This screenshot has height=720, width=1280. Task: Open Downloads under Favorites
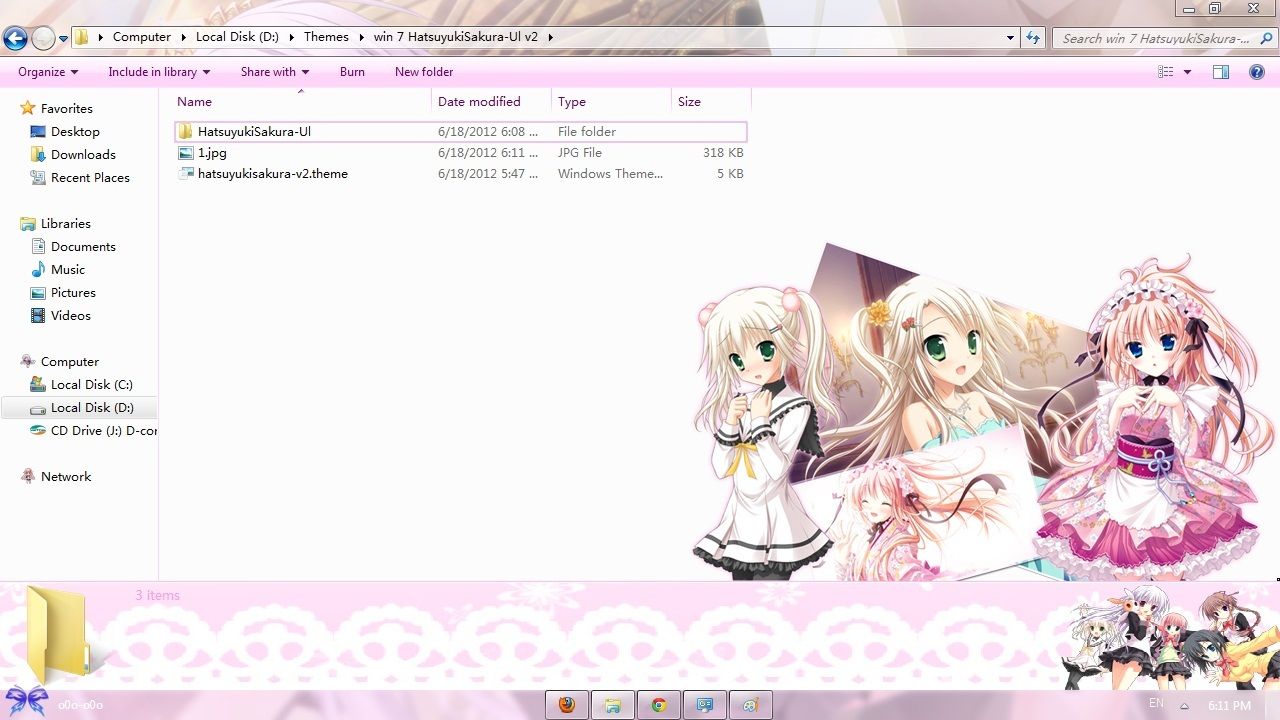pyautogui.click(x=83, y=155)
